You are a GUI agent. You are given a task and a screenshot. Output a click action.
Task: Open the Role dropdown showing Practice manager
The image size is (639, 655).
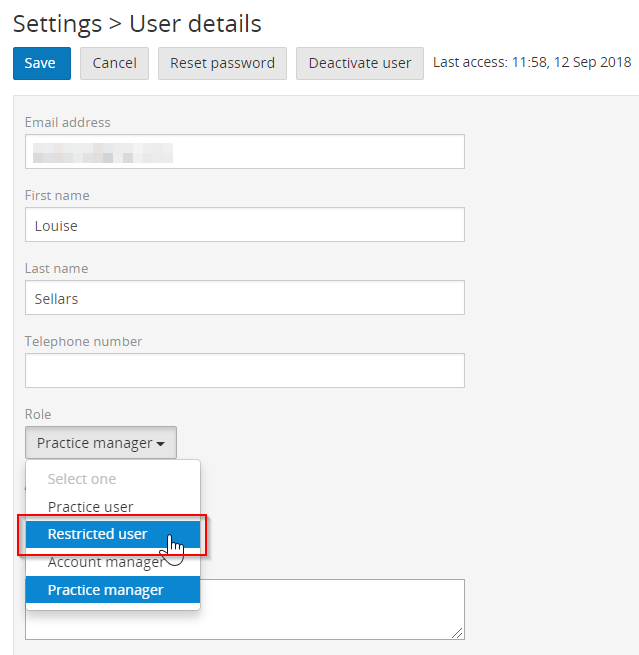tap(101, 442)
